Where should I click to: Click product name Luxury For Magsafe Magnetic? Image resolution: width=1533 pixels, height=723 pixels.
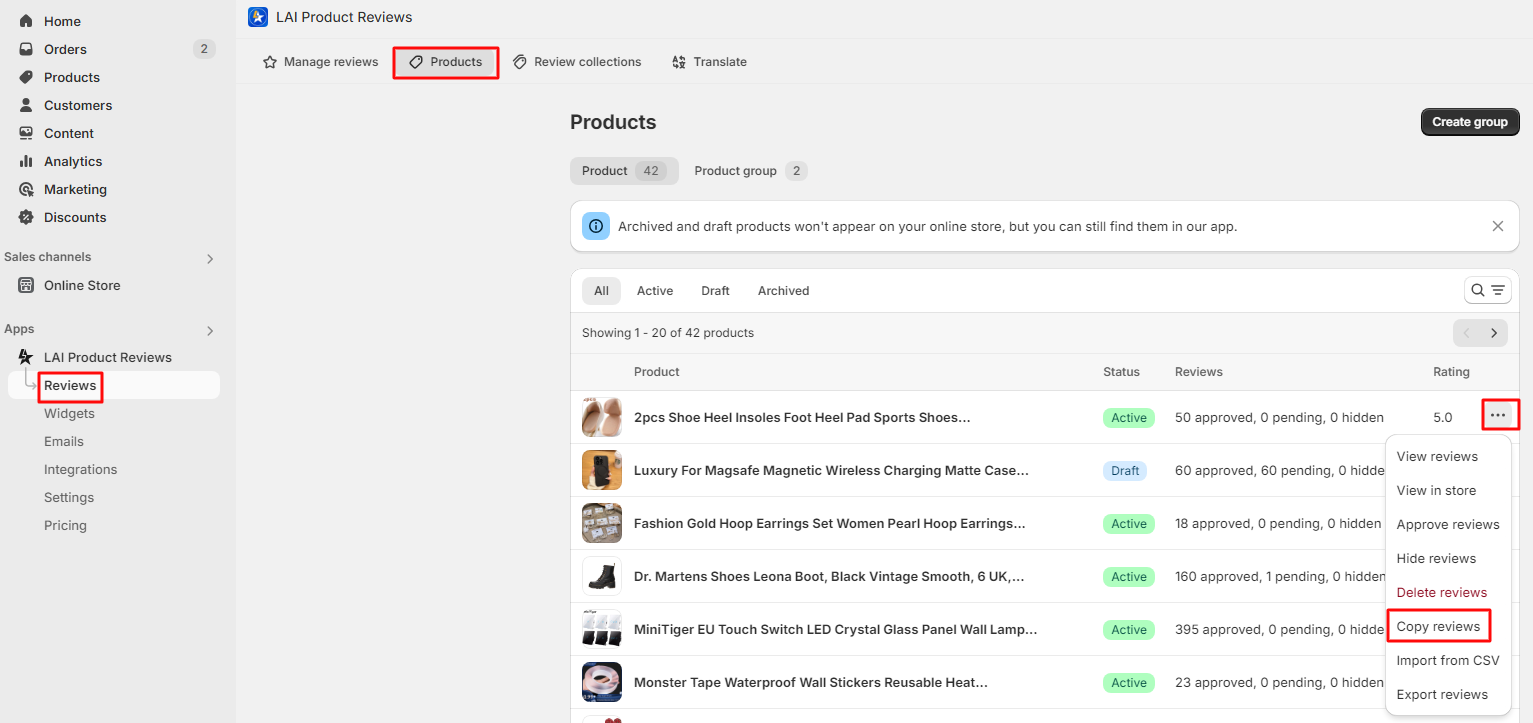(x=831, y=470)
